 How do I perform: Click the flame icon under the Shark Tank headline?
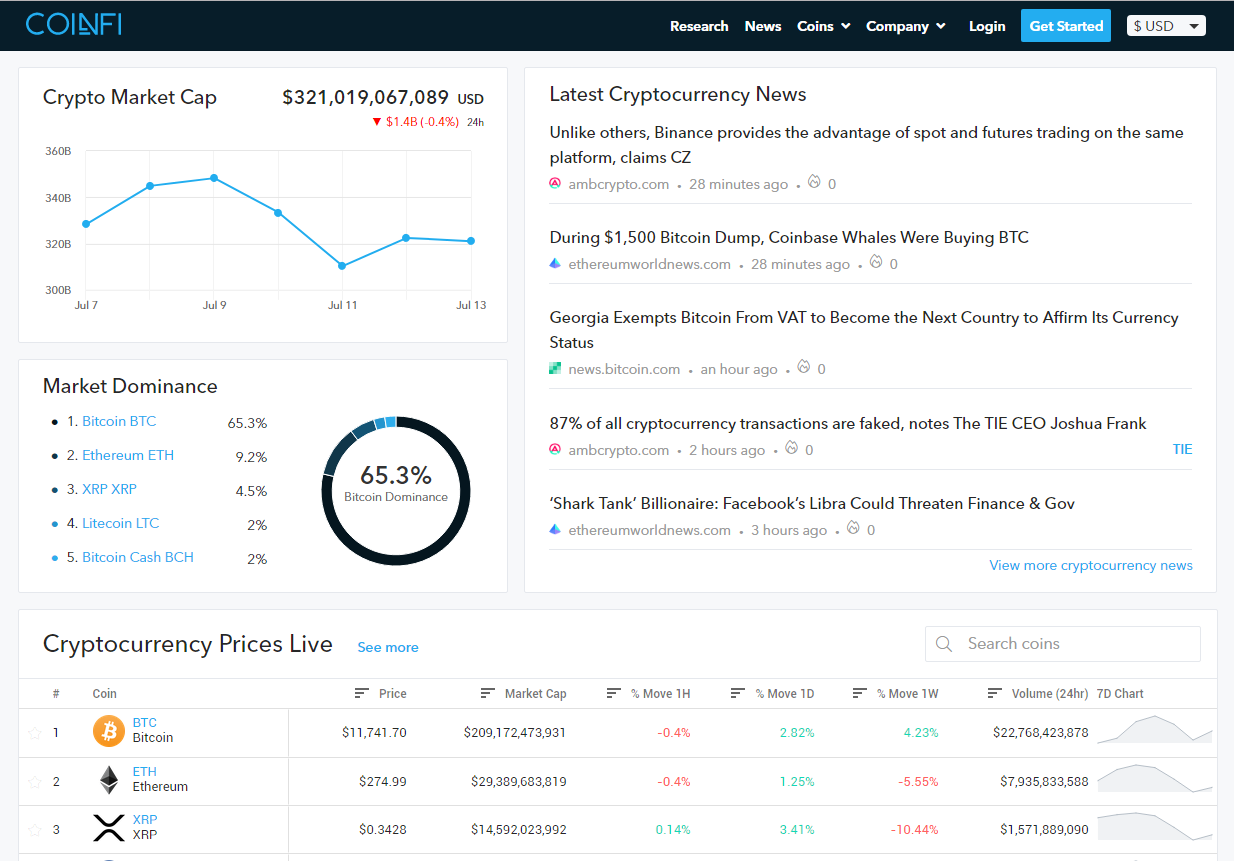point(854,528)
